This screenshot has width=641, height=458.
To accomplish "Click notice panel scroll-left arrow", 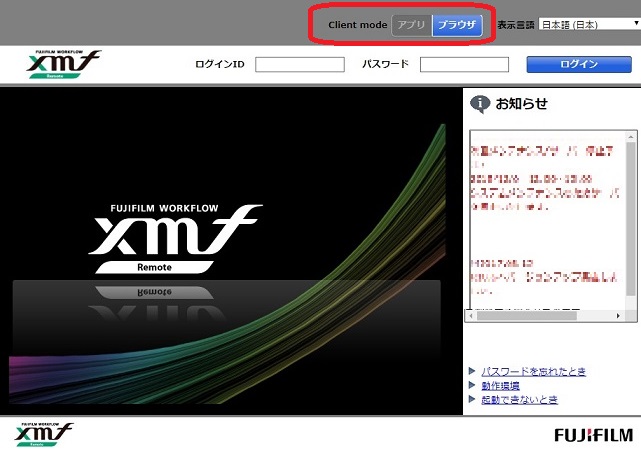I will click(471, 316).
